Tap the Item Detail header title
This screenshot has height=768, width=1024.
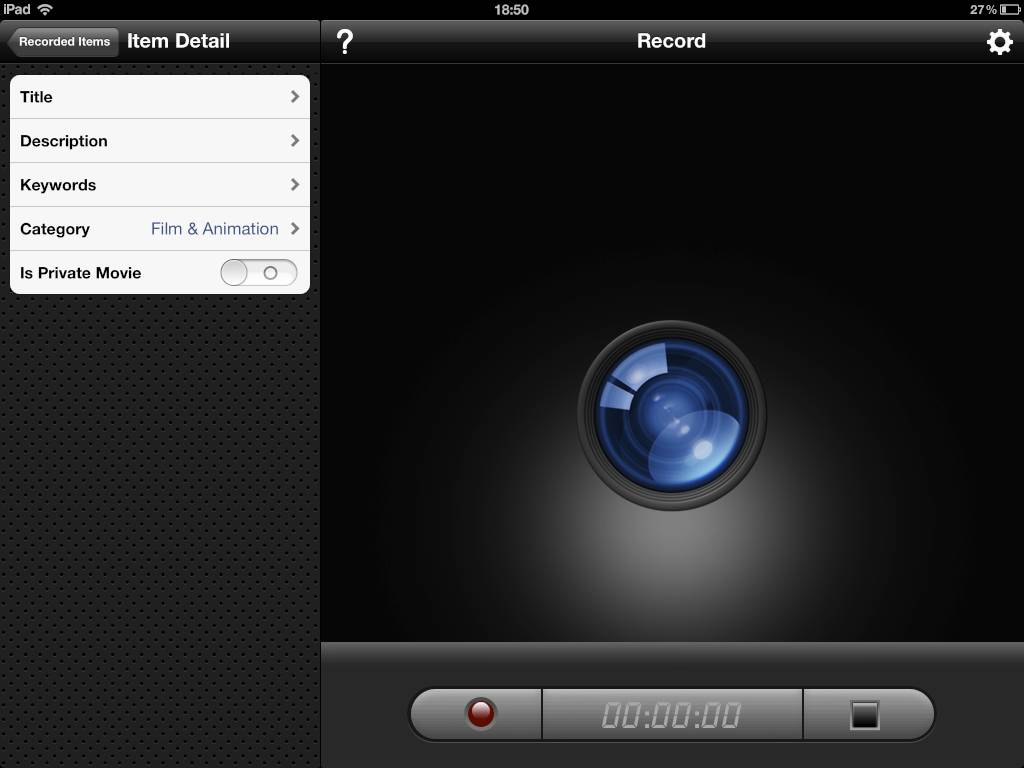(x=178, y=42)
